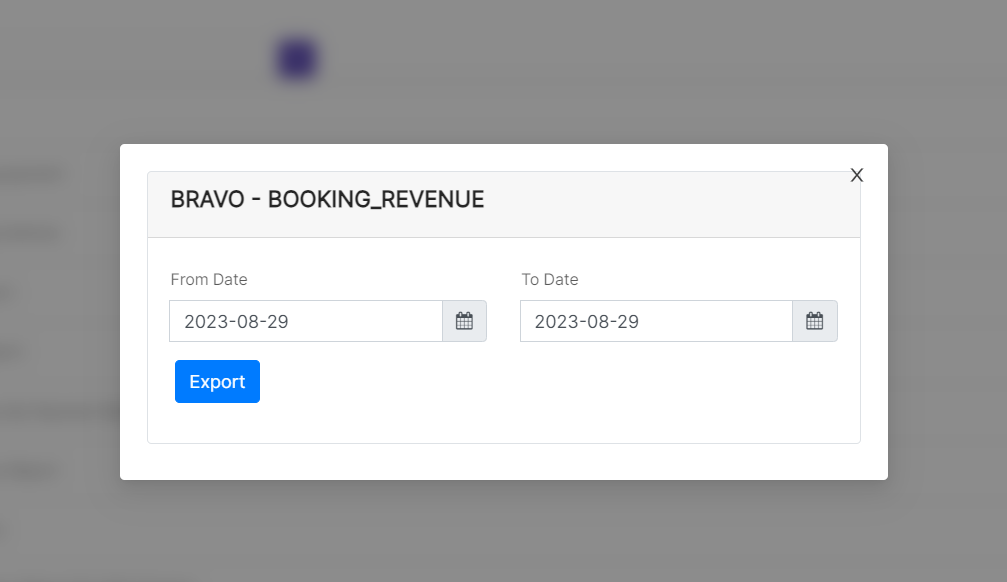Open the To Date calendar picker icon
1007x582 pixels.
814,321
